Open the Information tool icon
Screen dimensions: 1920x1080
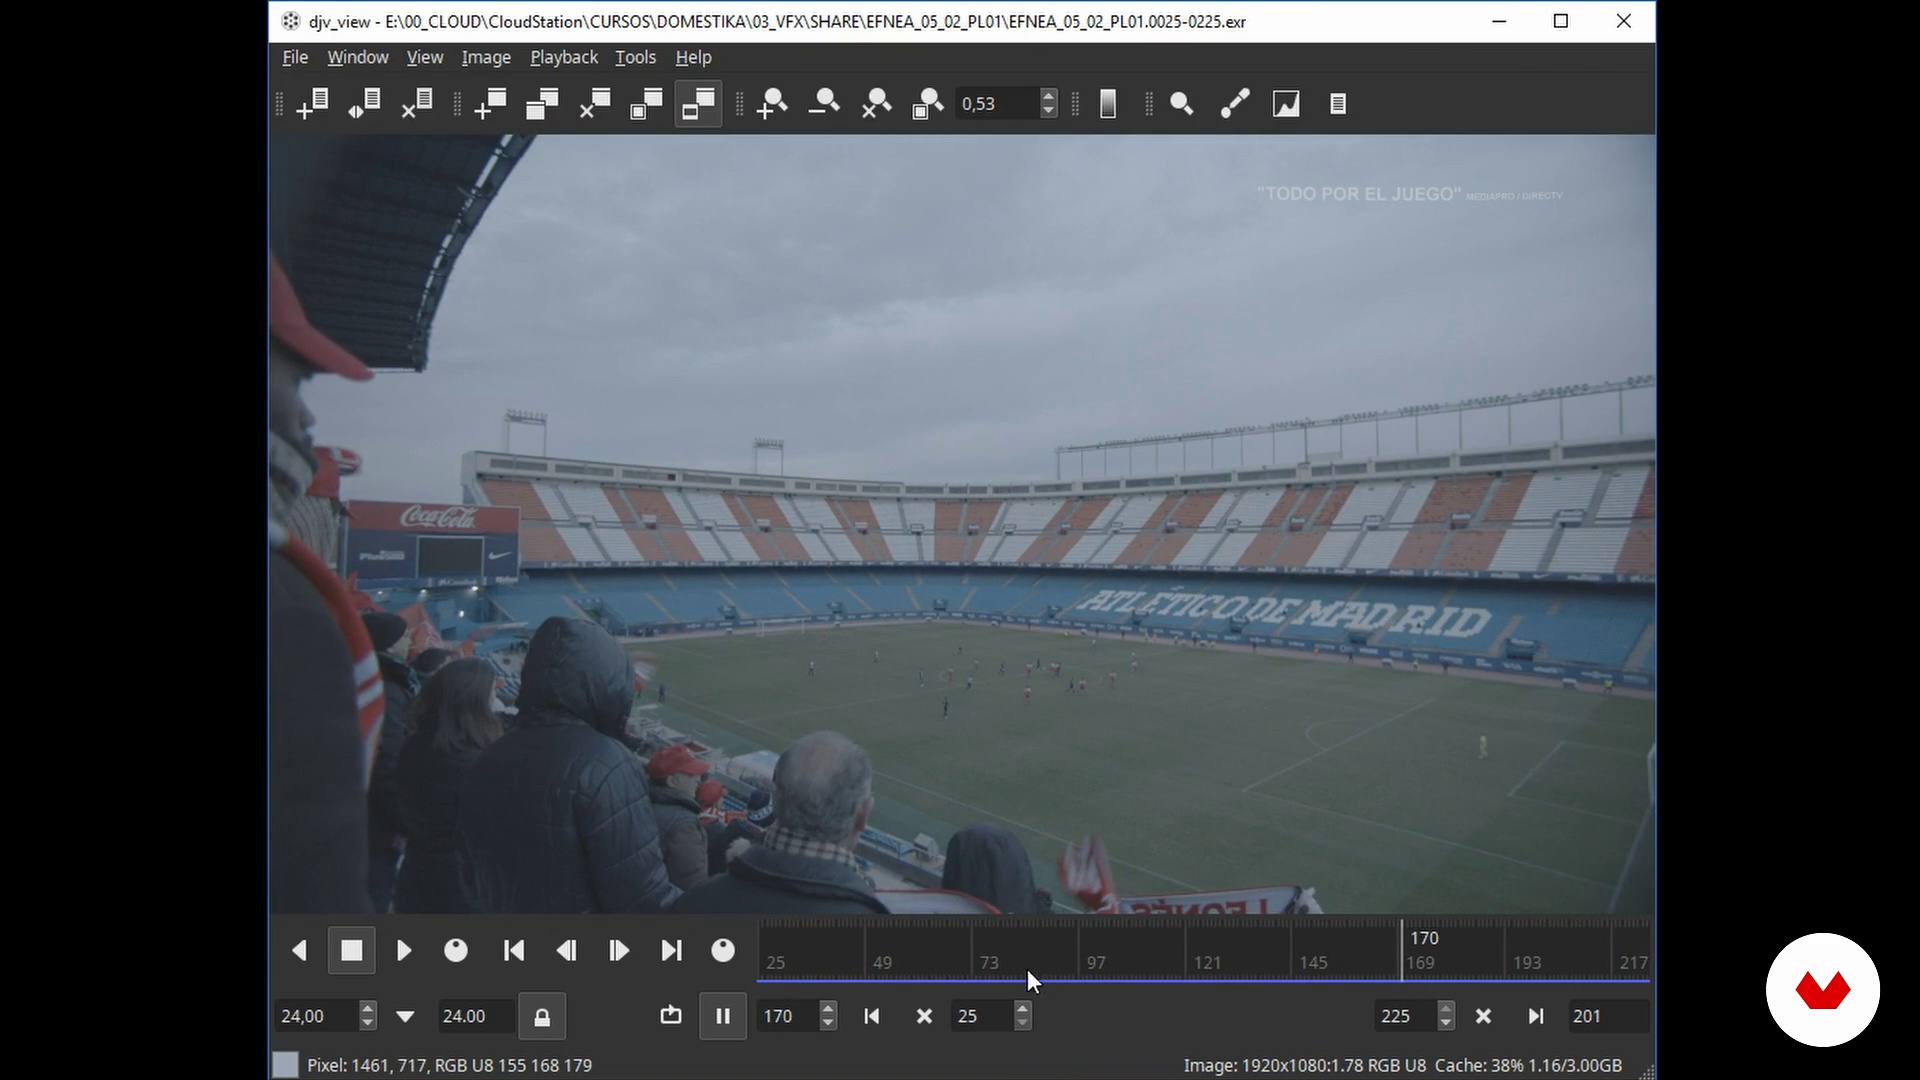(x=1338, y=104)
